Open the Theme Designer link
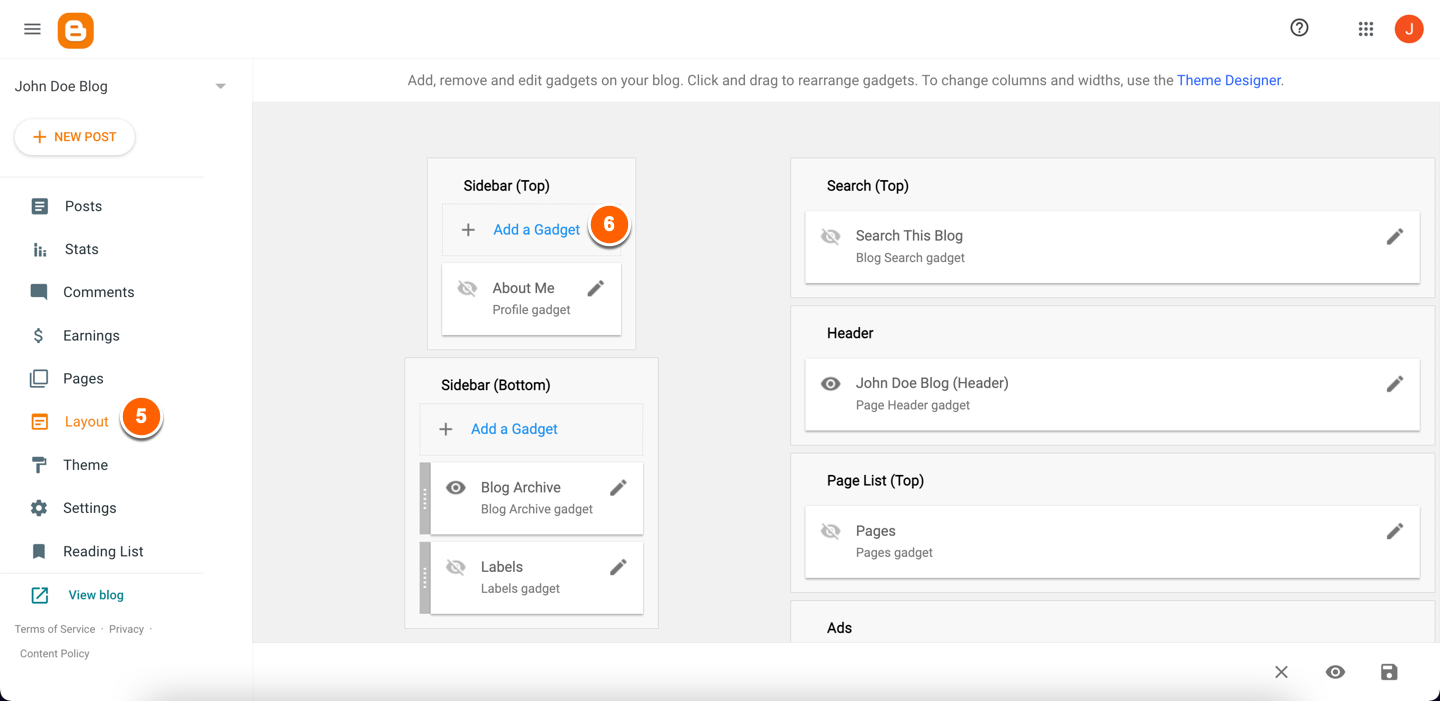The width and height of the screenshot is (1440, 701). [1228, 80]
